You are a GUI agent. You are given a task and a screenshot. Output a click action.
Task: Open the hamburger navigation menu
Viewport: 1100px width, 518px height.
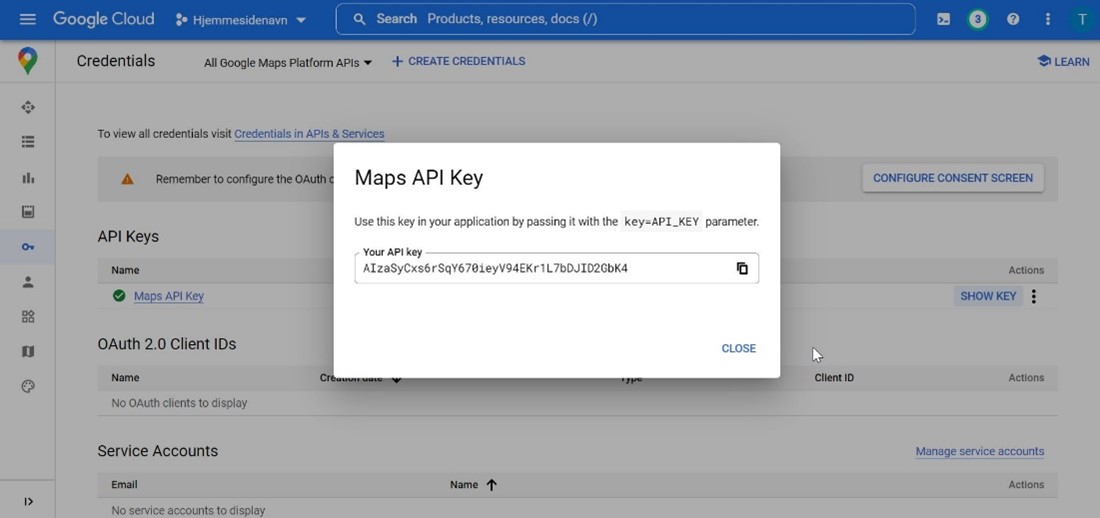click(x=27, y=19)
